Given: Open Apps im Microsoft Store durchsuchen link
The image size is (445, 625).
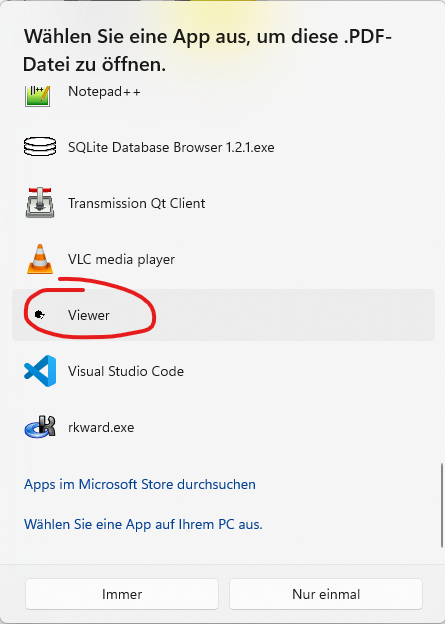Looking at the screenshot, I should 140,484.
